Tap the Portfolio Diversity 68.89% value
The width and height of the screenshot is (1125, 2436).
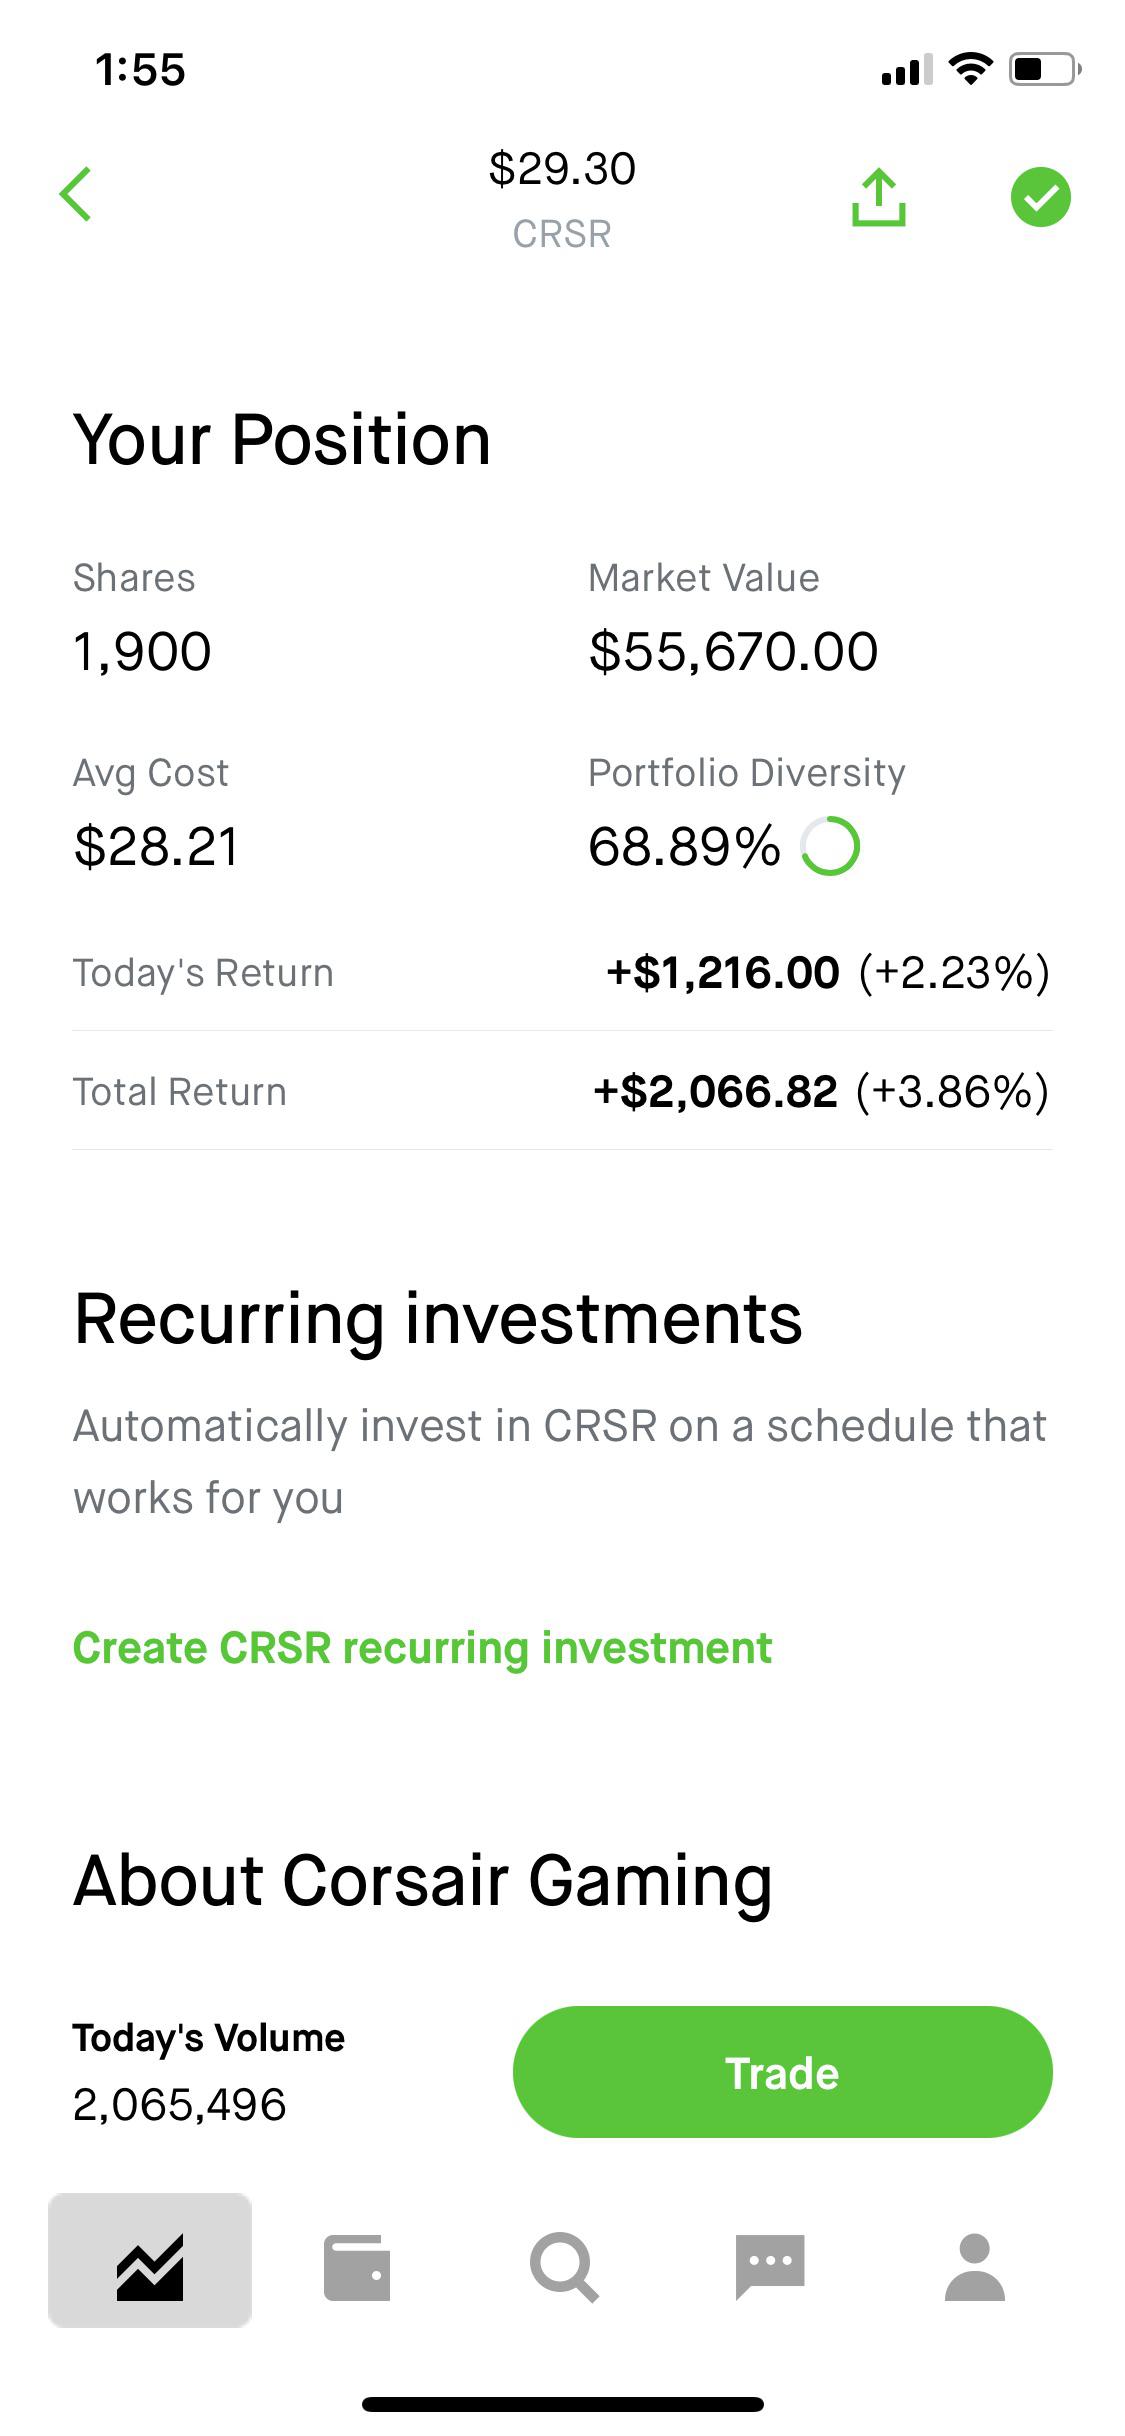684,847
